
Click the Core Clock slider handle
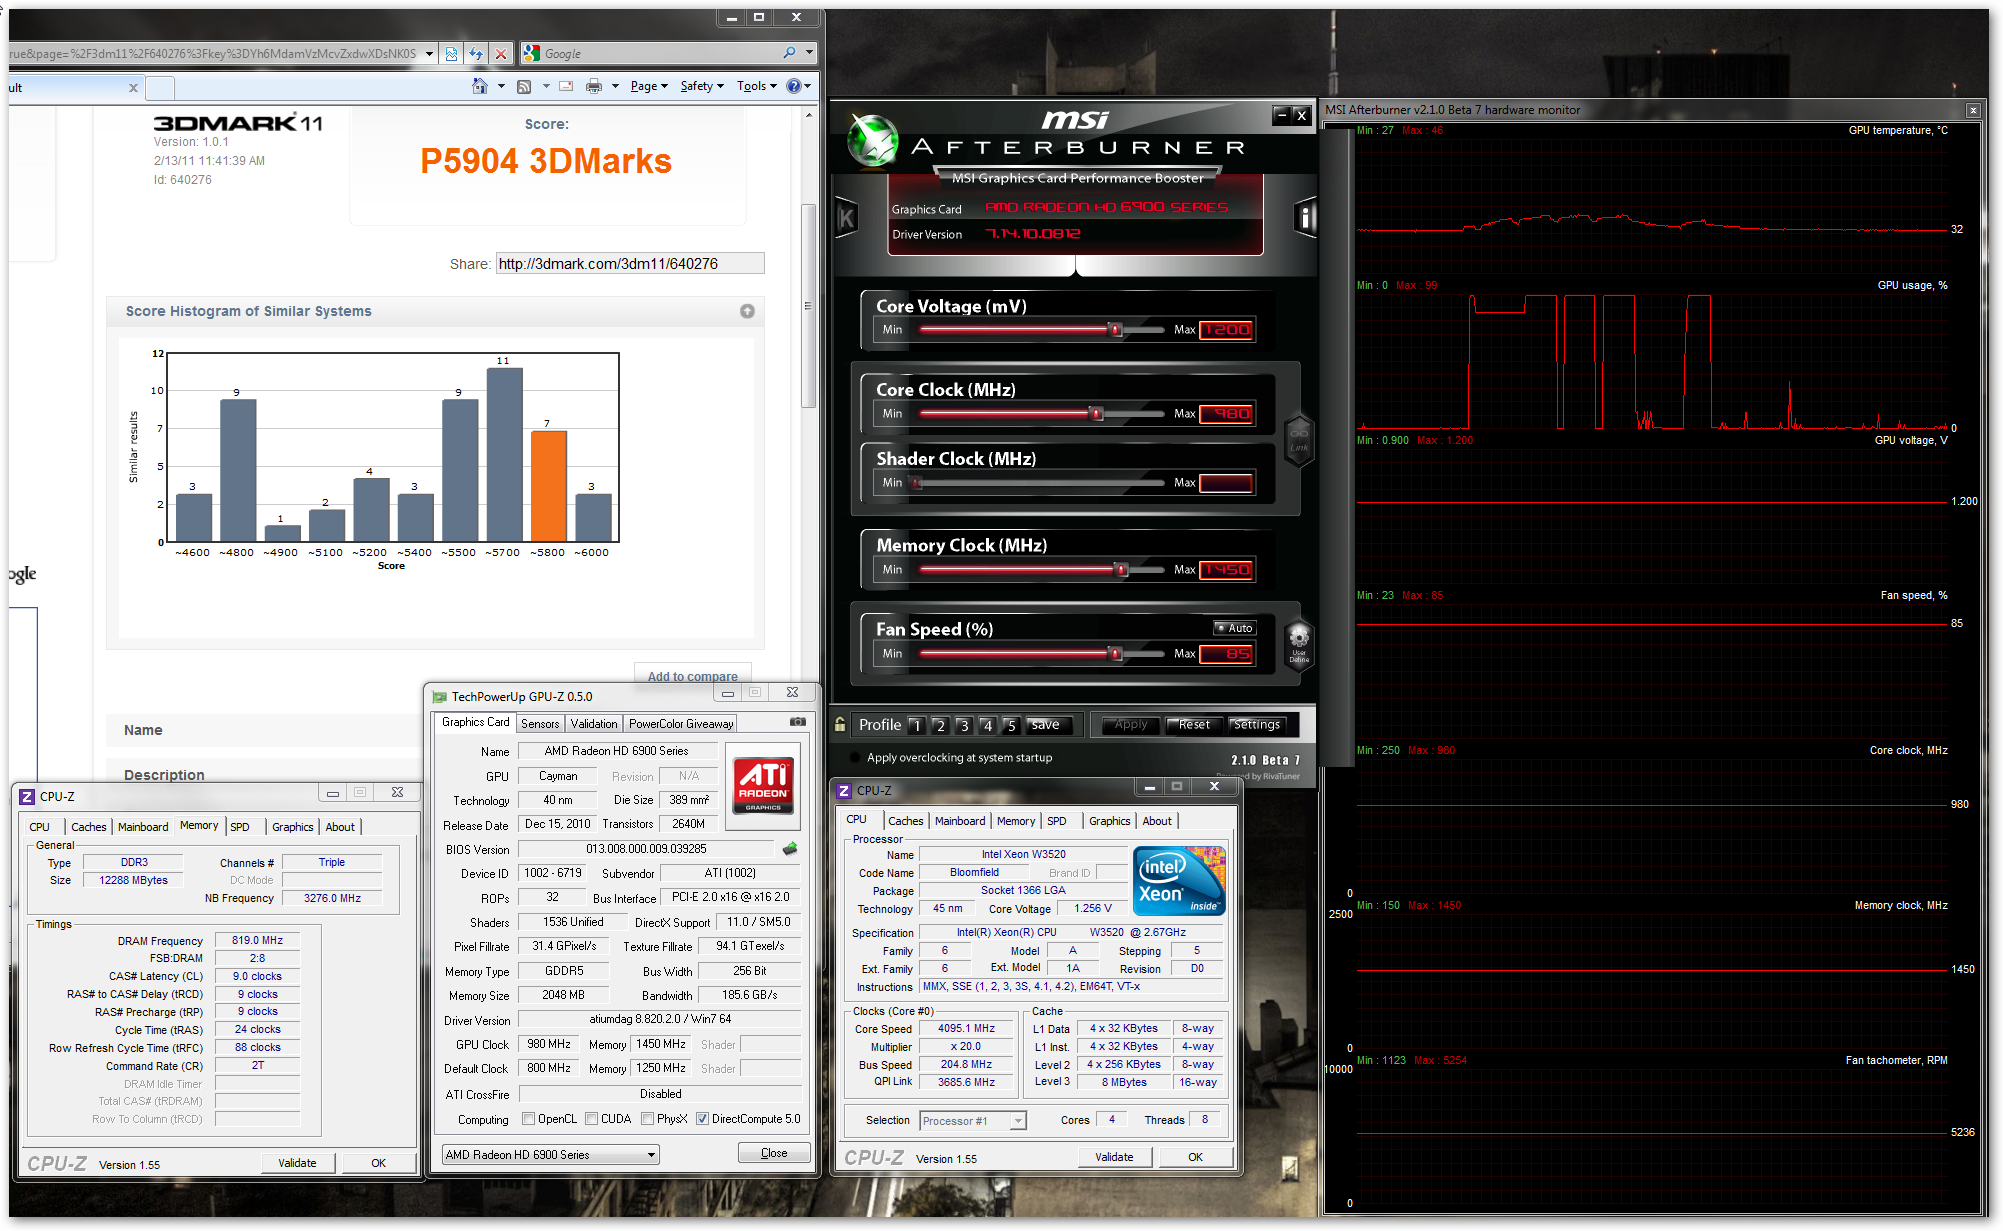pyautogui.click(x=1097, y=414)
